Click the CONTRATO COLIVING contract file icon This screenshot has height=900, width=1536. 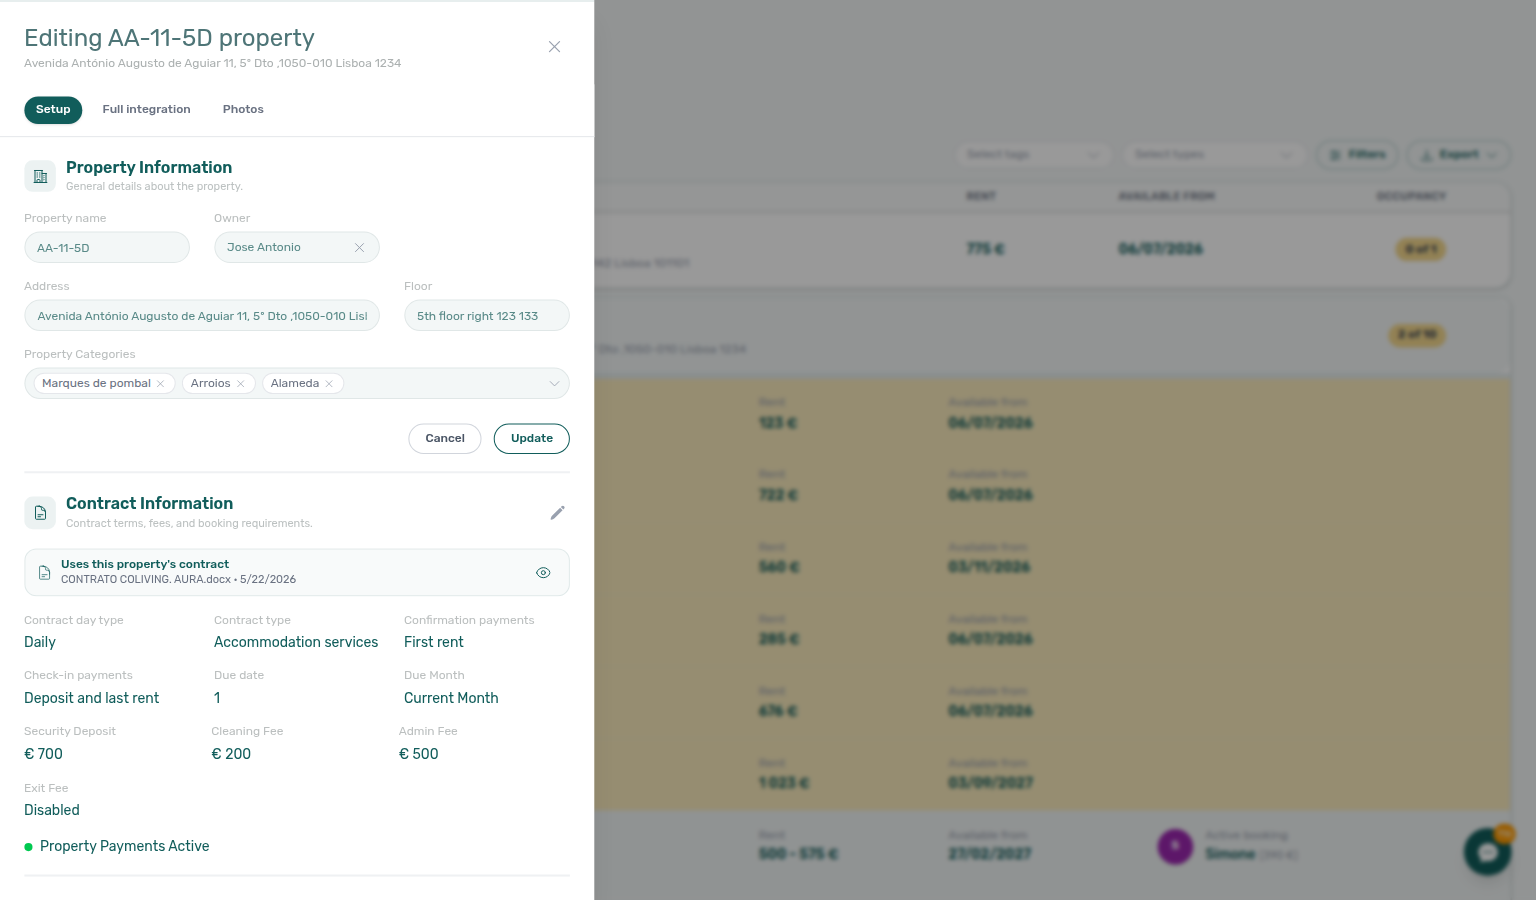coord(44,573)
